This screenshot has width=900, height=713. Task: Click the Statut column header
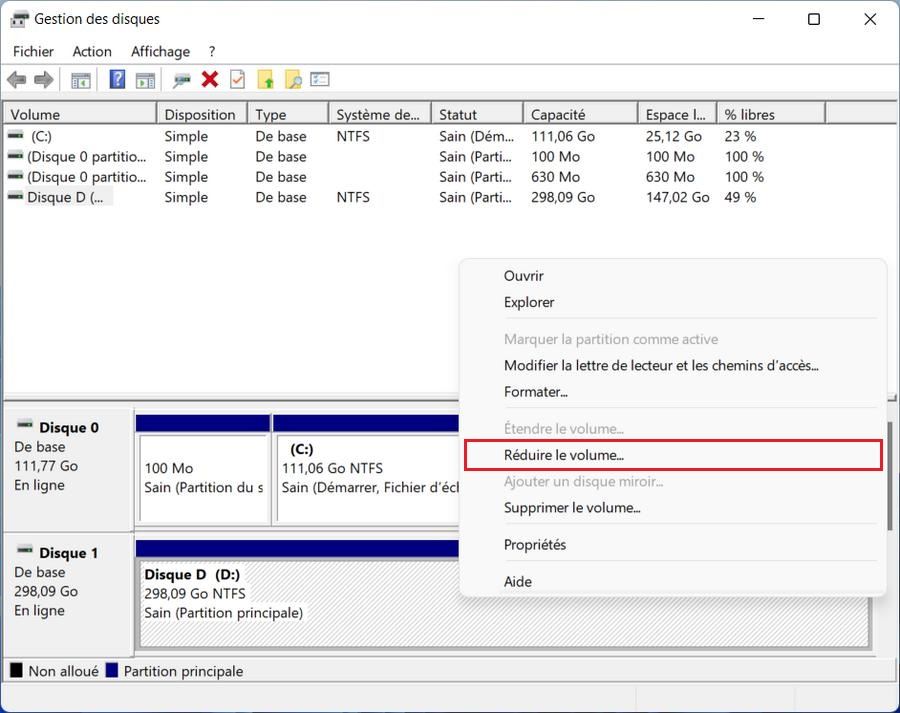point(458,115)
